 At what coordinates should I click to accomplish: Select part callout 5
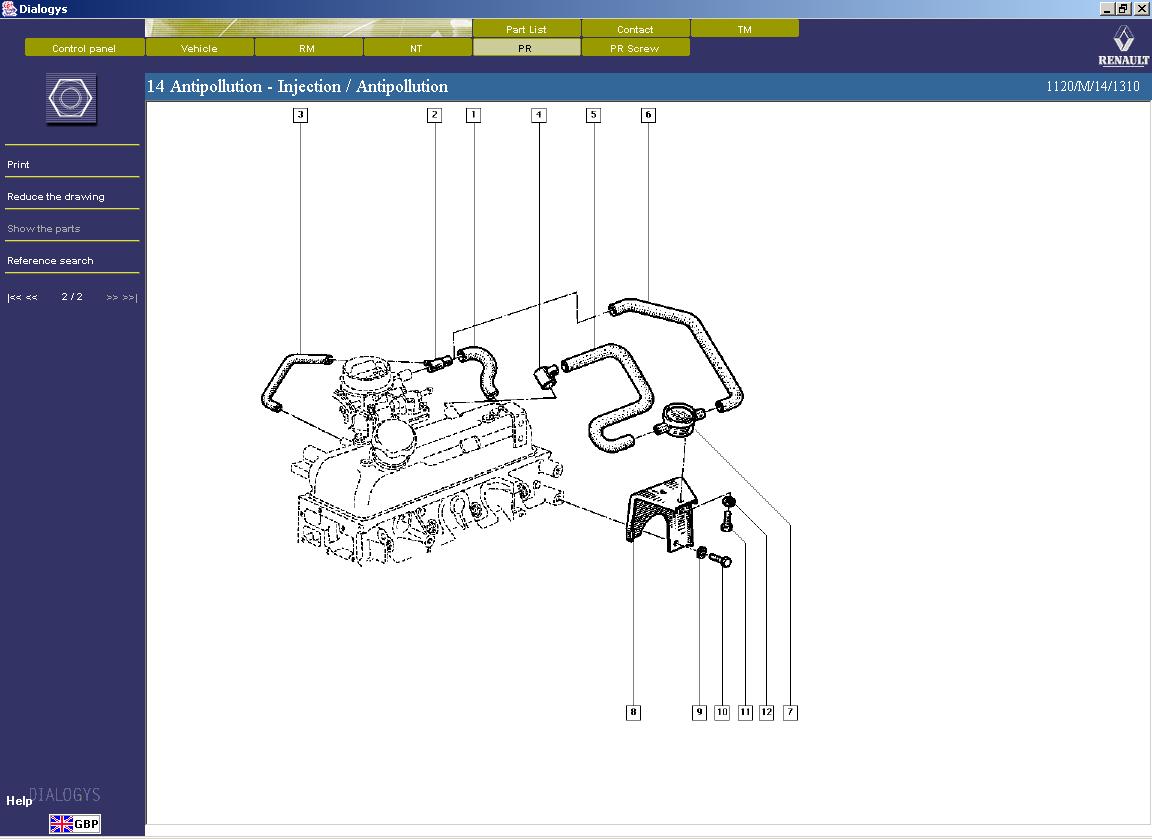tap(593, 115)
